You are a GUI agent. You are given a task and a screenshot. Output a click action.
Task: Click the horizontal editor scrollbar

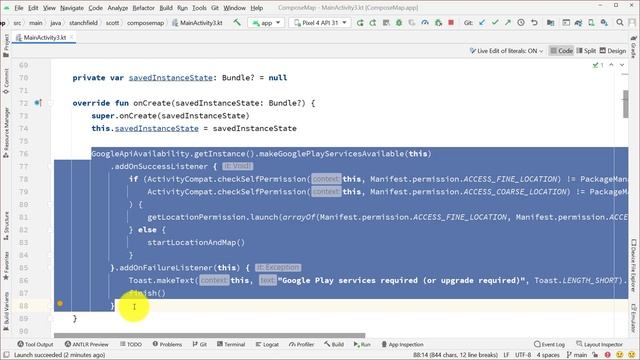pos(209,336)
